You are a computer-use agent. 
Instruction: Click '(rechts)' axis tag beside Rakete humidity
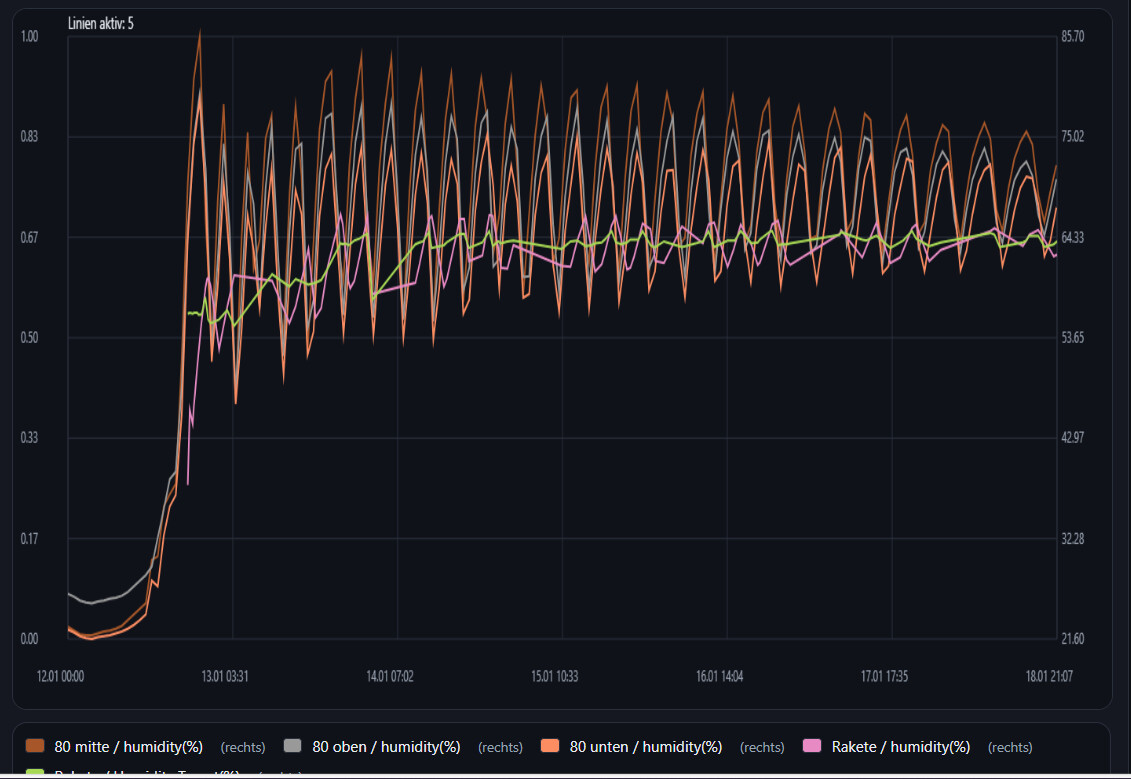(x=1010, y=747)
